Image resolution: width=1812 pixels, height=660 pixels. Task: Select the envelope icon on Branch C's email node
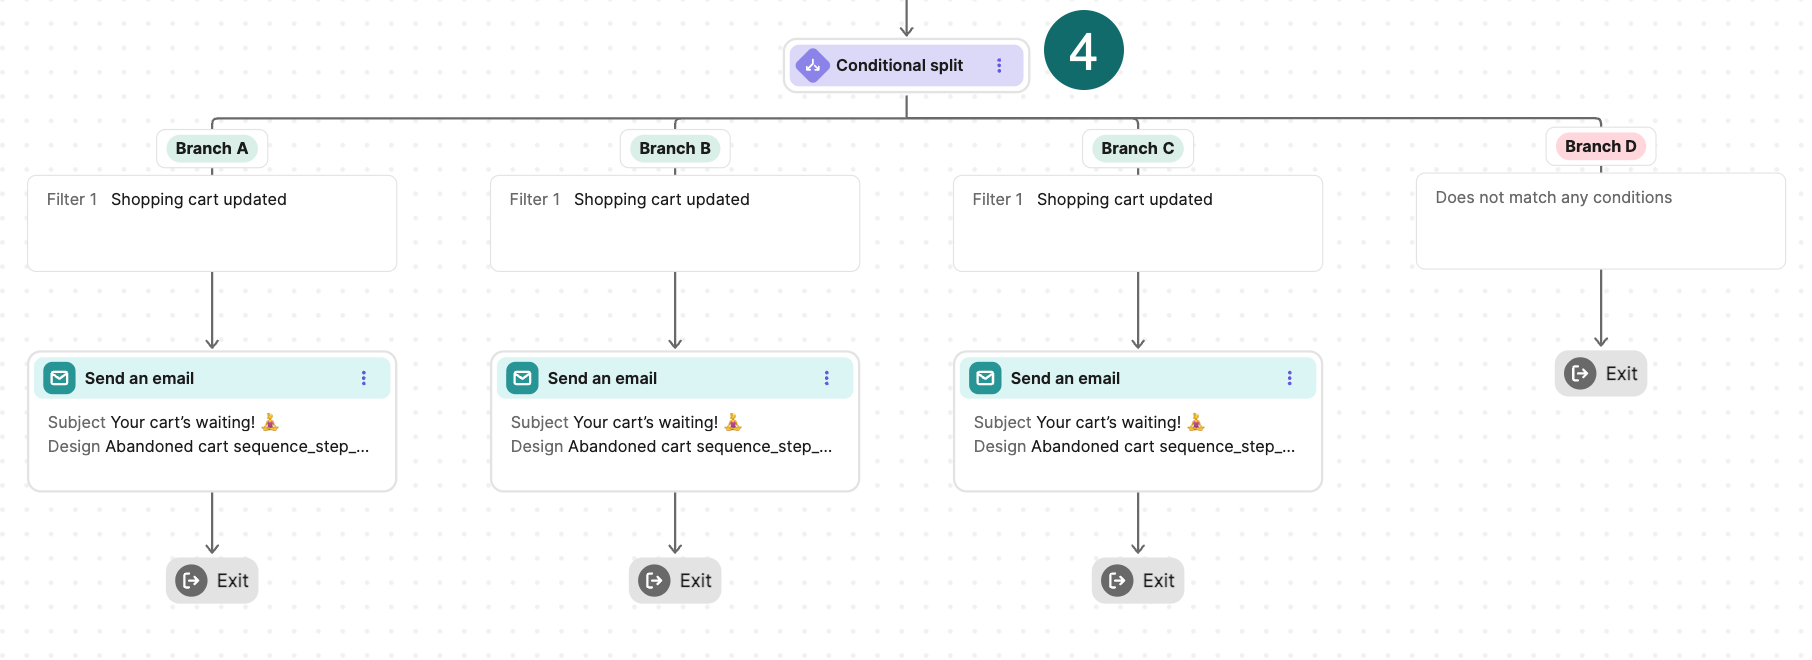986,378
